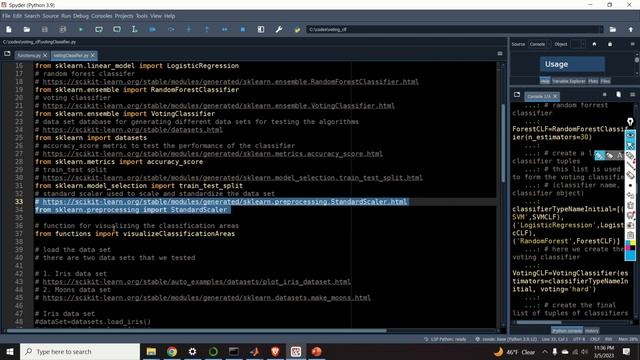
Task: Open the View menu
Action: 156,16
